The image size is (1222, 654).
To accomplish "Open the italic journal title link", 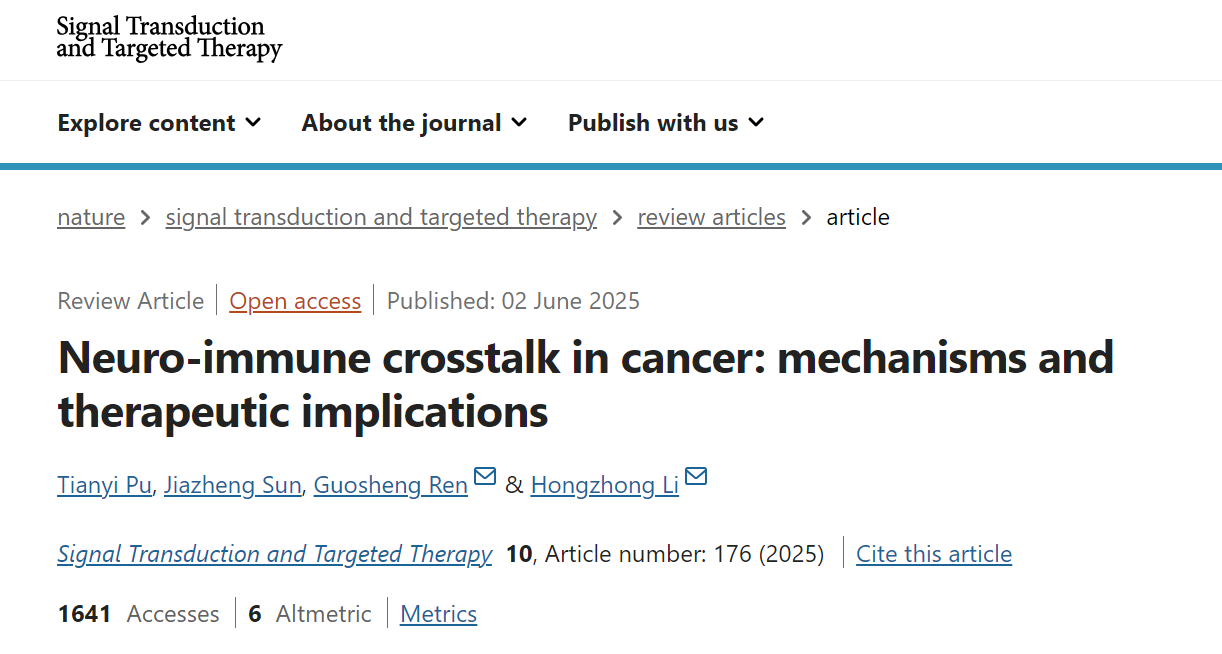I will pyautogui.click(x=274, y=554).
